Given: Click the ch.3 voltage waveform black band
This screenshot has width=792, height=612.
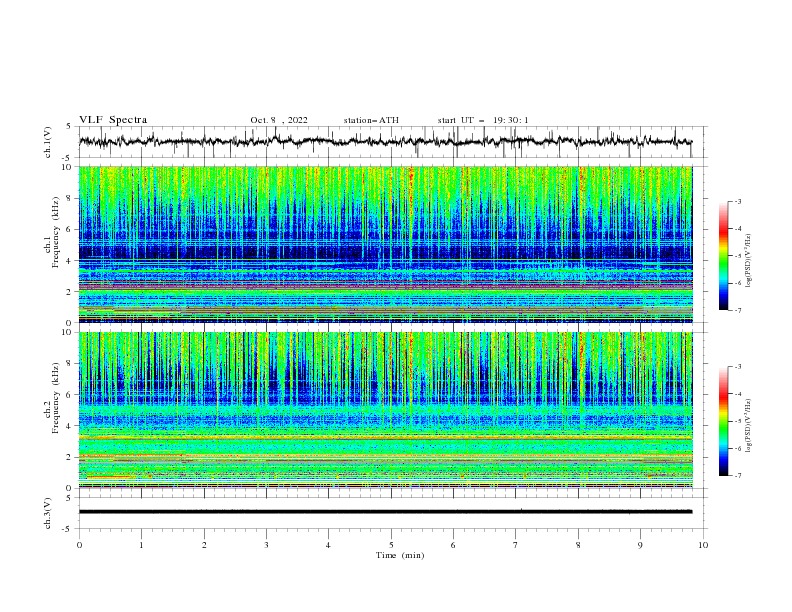Looking at the screenshot, I should pyautogui.click(x=385, y=512).
